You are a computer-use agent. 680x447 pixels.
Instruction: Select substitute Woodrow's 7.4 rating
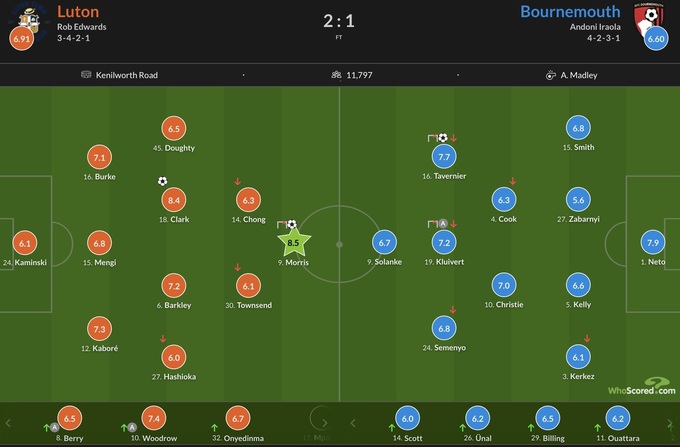pyautogui.click(x=153, y=419)
